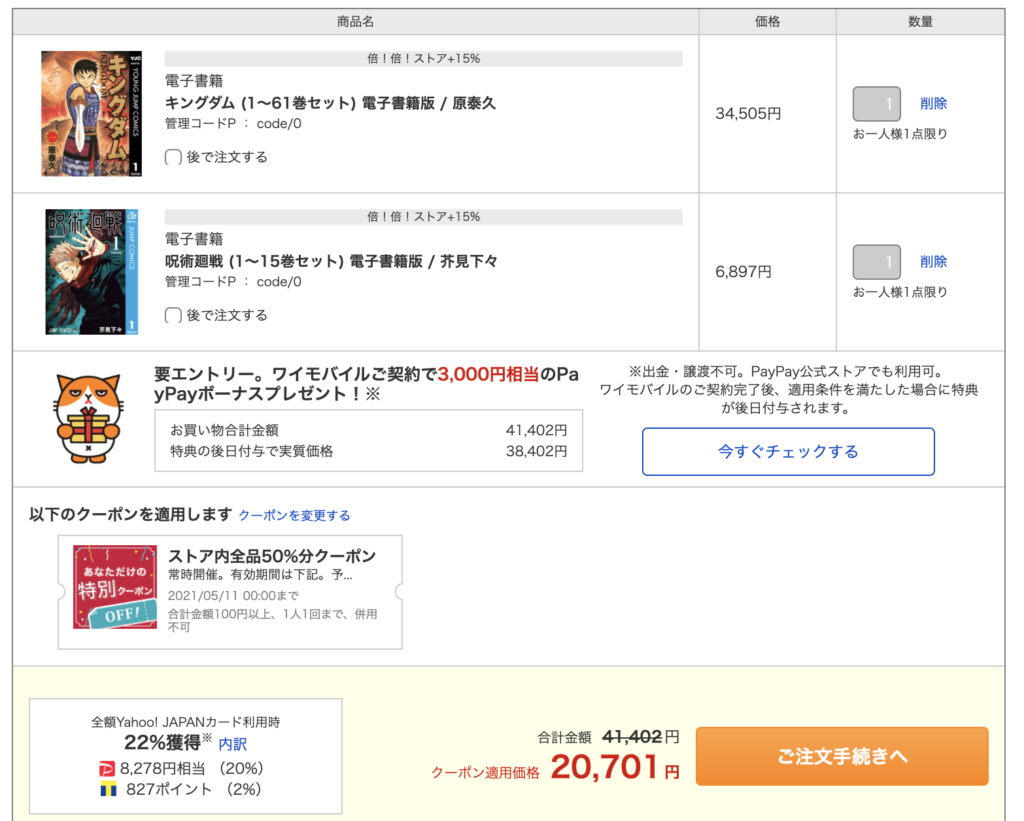Click the T-point logo icon
This screenshot has height=821, width=1024.
(x=108, y=789)
